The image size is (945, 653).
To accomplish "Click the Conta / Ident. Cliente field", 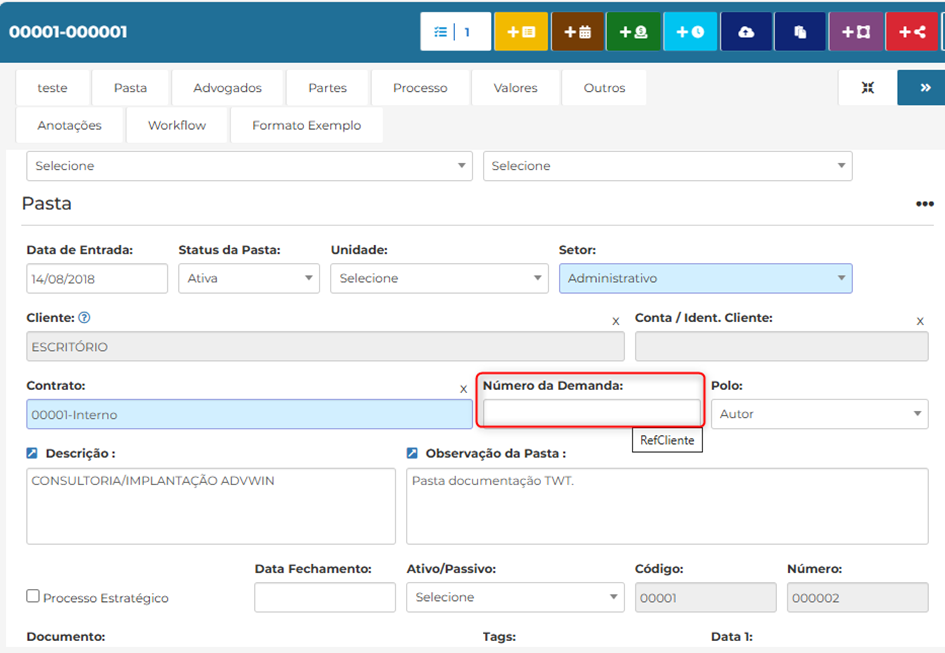I will pos(782,347).
